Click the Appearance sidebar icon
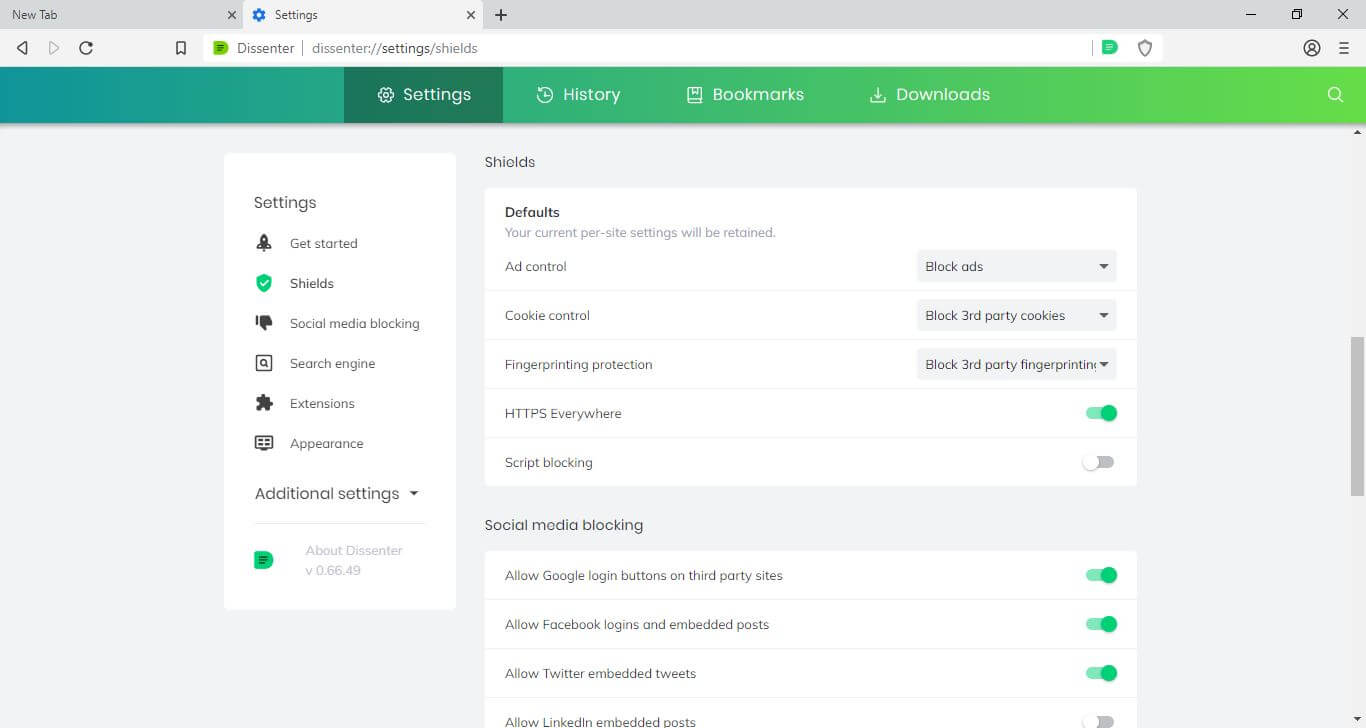 (x=264, y=443)
